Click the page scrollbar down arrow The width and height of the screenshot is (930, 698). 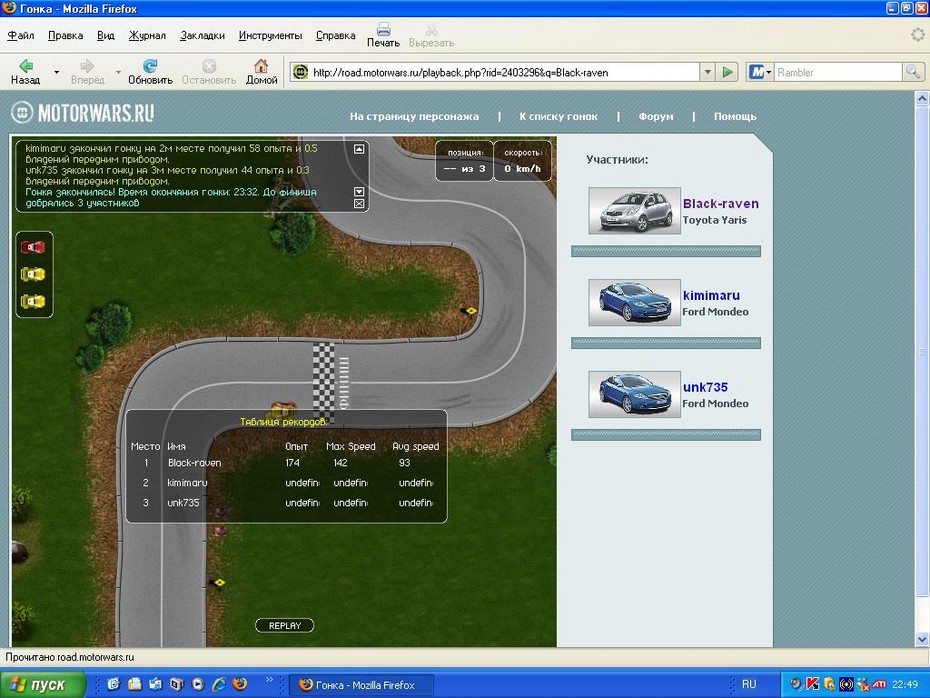922,639
